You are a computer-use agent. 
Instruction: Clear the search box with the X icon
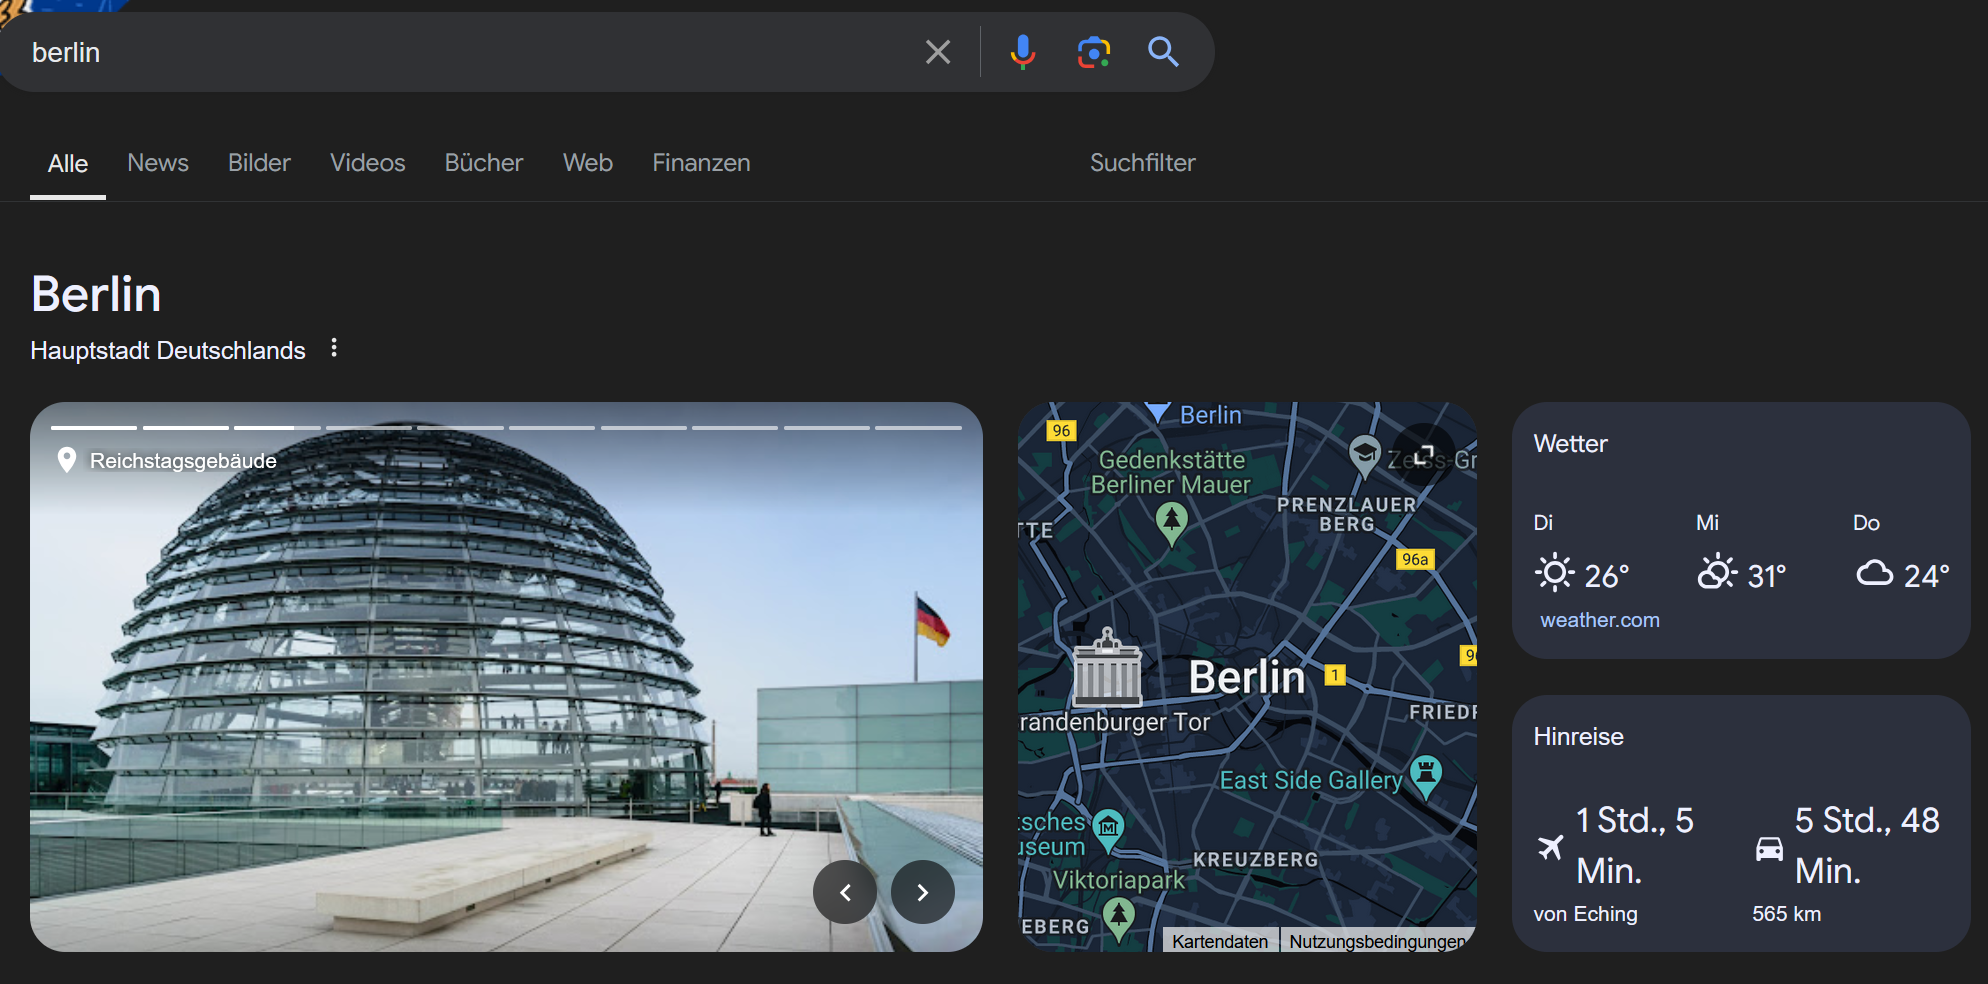(937, 52)
